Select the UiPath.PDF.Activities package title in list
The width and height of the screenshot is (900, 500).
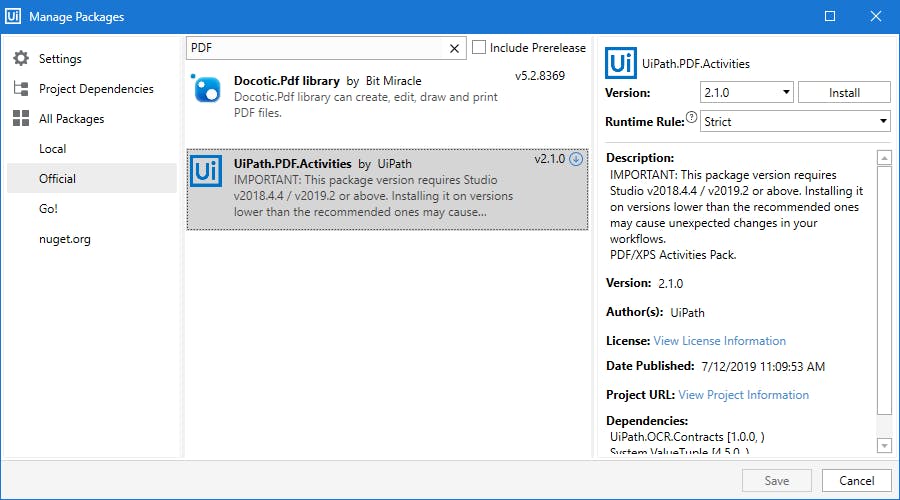coord(292,164)
